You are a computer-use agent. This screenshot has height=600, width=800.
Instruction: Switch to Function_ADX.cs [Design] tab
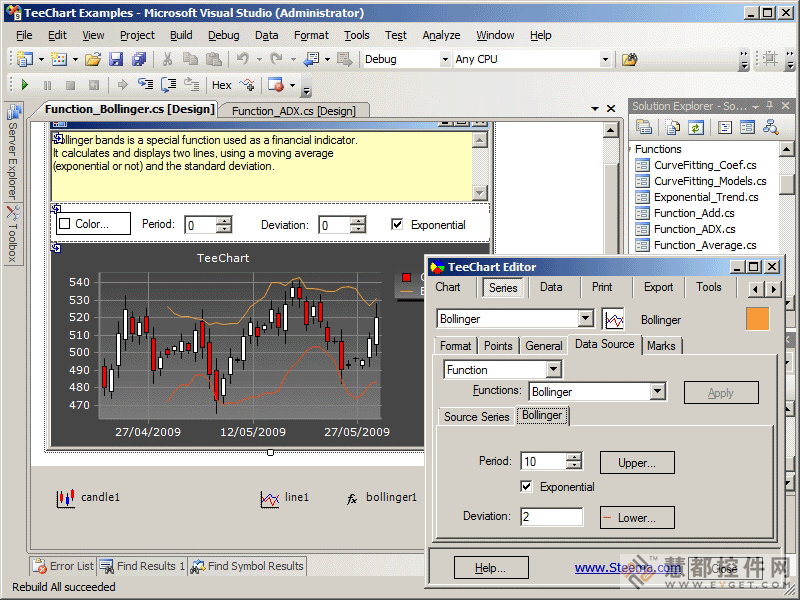click(294, 111)
